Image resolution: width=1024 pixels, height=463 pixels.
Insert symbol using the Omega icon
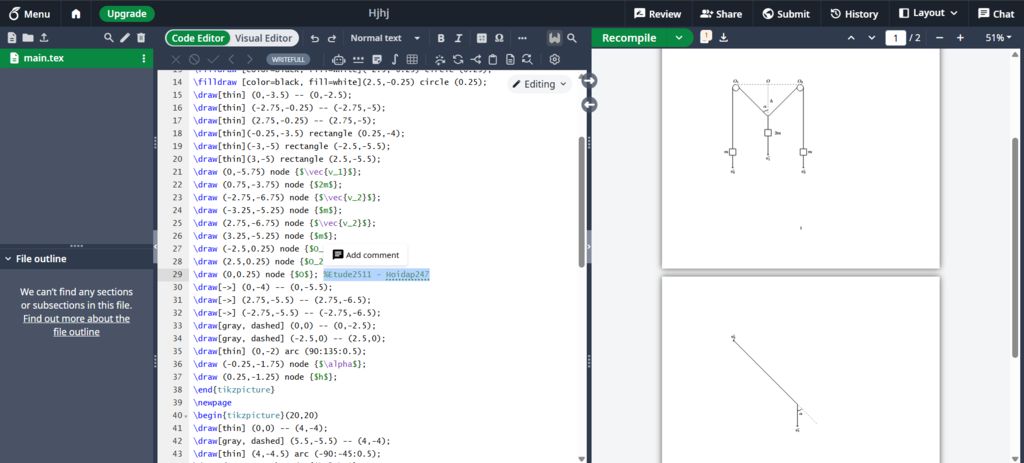pos(499,38)
